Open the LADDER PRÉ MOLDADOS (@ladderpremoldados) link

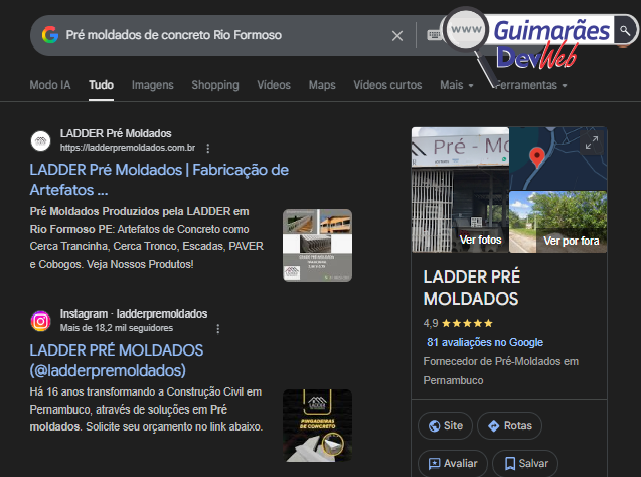pos(116,360)
